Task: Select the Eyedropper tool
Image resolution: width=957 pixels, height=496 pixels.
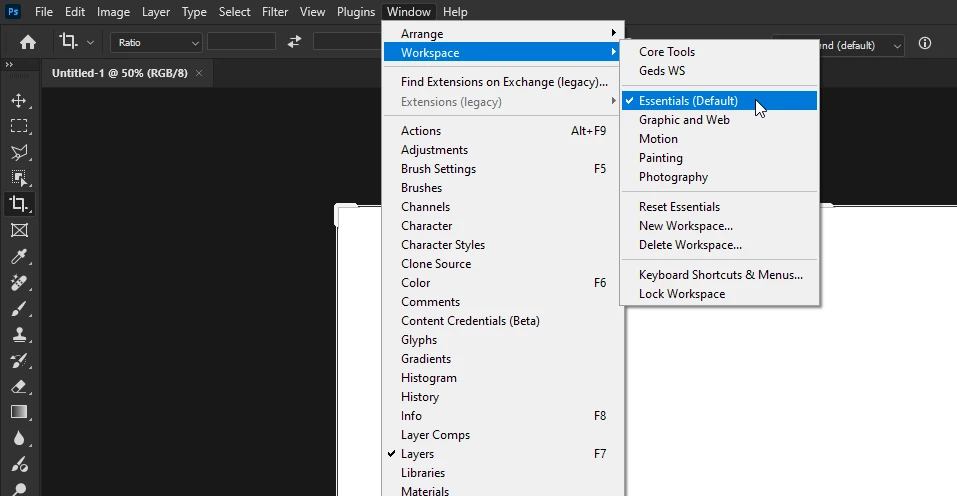Action: click(x=19, y=256)
